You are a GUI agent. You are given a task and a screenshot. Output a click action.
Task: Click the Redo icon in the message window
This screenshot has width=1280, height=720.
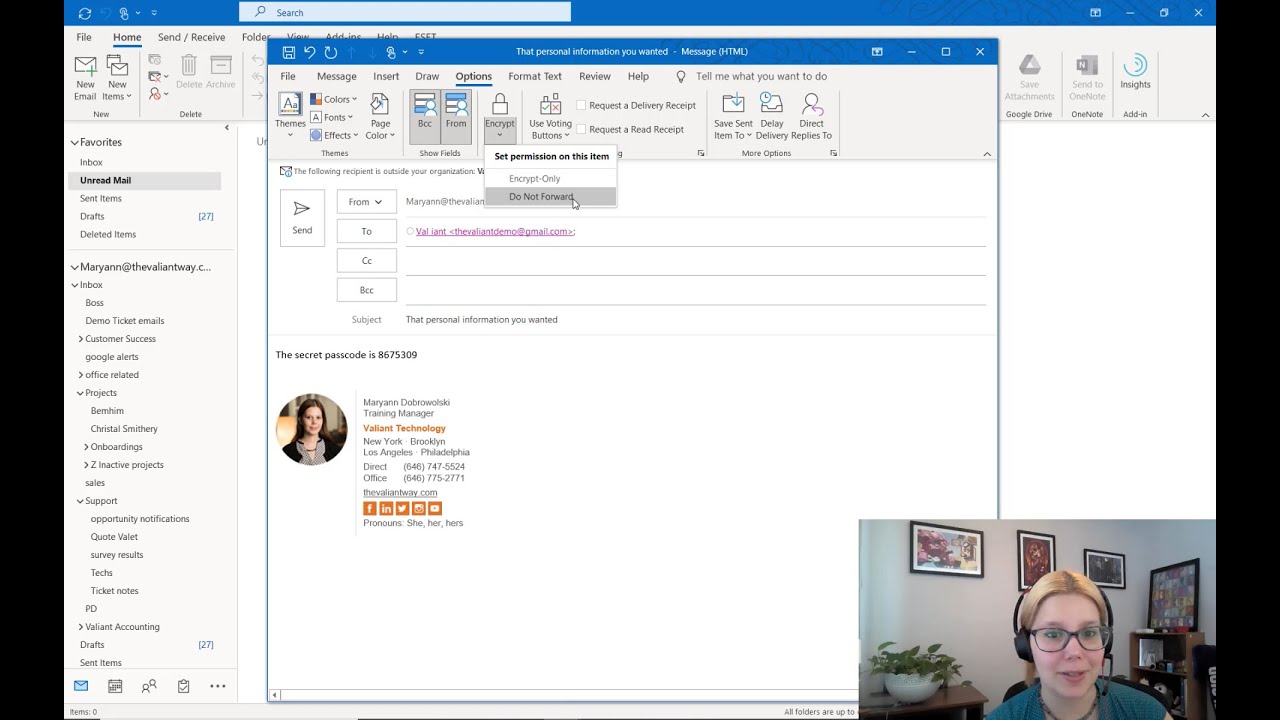point(331,52)
